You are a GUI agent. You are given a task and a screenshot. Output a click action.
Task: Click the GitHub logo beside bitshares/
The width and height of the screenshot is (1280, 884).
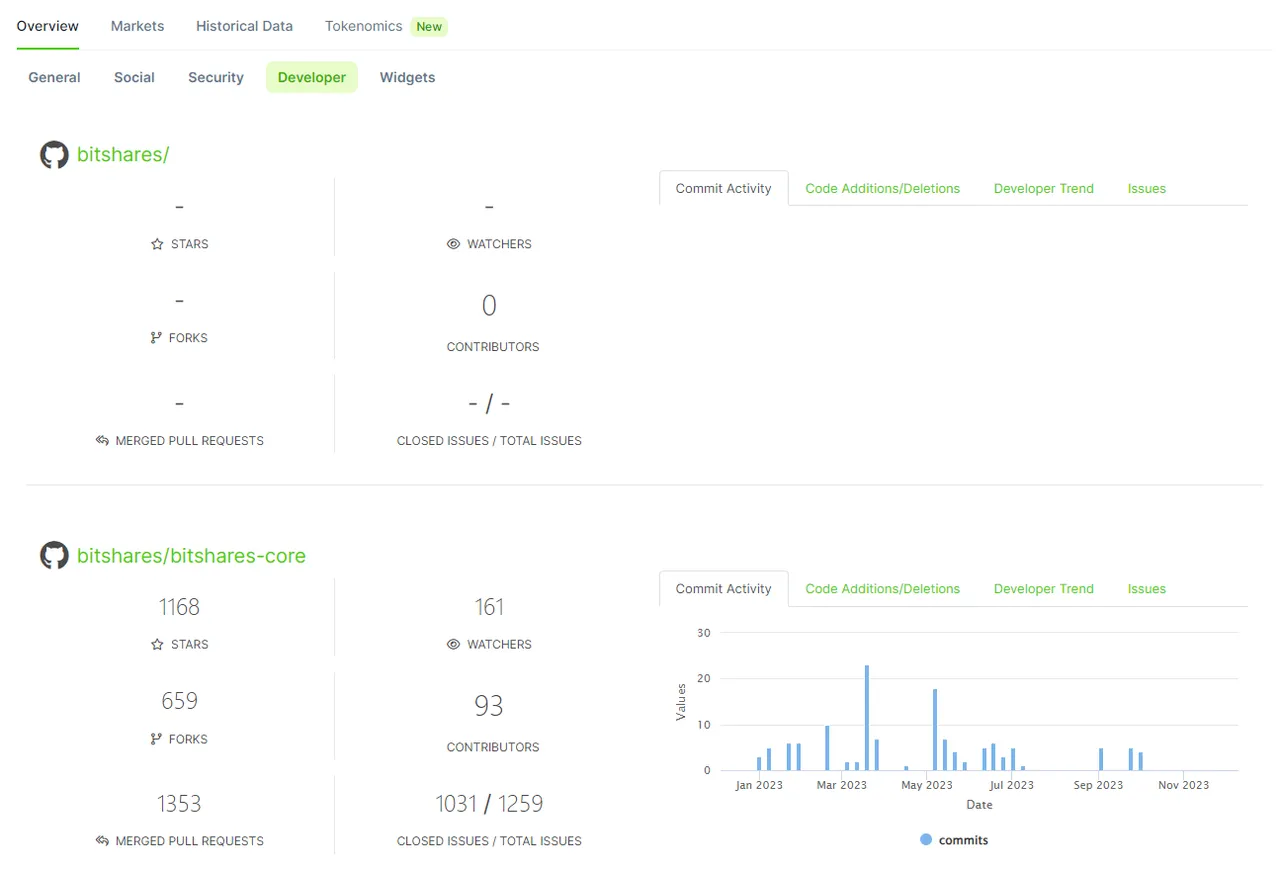pyautogui.click(x=54, y=155)
